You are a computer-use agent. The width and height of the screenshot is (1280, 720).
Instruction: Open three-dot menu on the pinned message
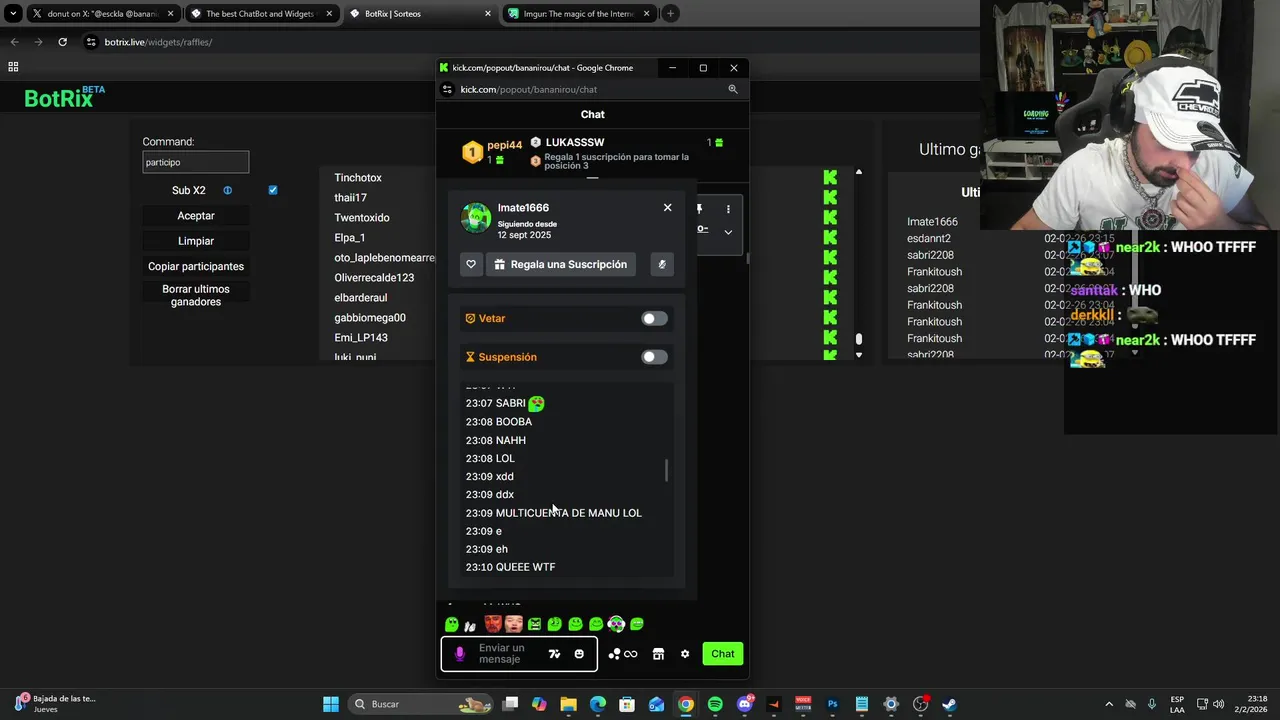pyautogui.click(x=728, y=209)
